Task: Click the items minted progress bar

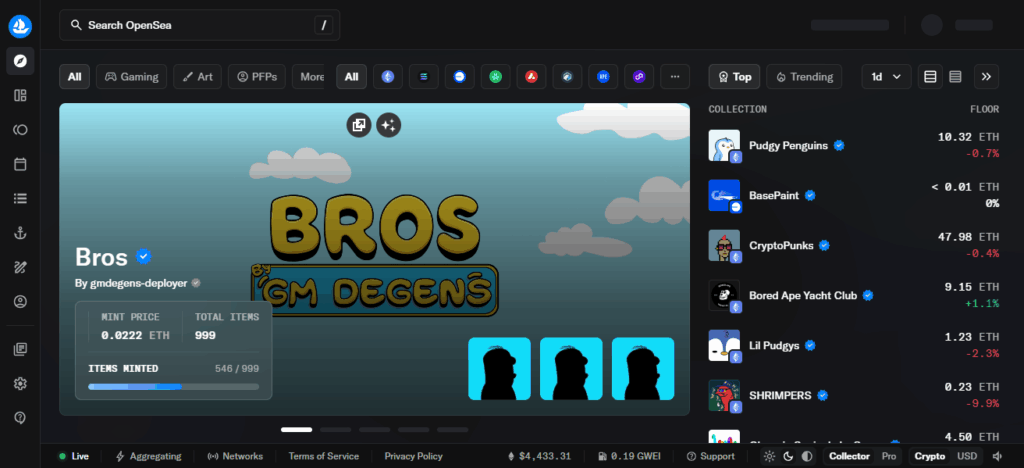Action: click(x=174, y=386)
